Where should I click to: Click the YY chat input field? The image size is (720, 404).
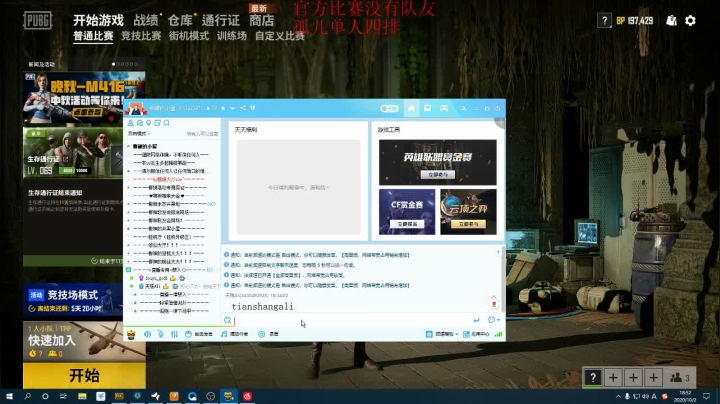(x=354, y=320)
